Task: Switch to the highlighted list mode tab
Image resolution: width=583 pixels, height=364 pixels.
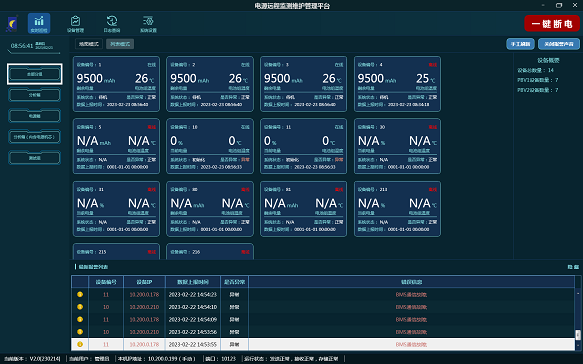Action: pyautogui.click(x=120, y=44)
